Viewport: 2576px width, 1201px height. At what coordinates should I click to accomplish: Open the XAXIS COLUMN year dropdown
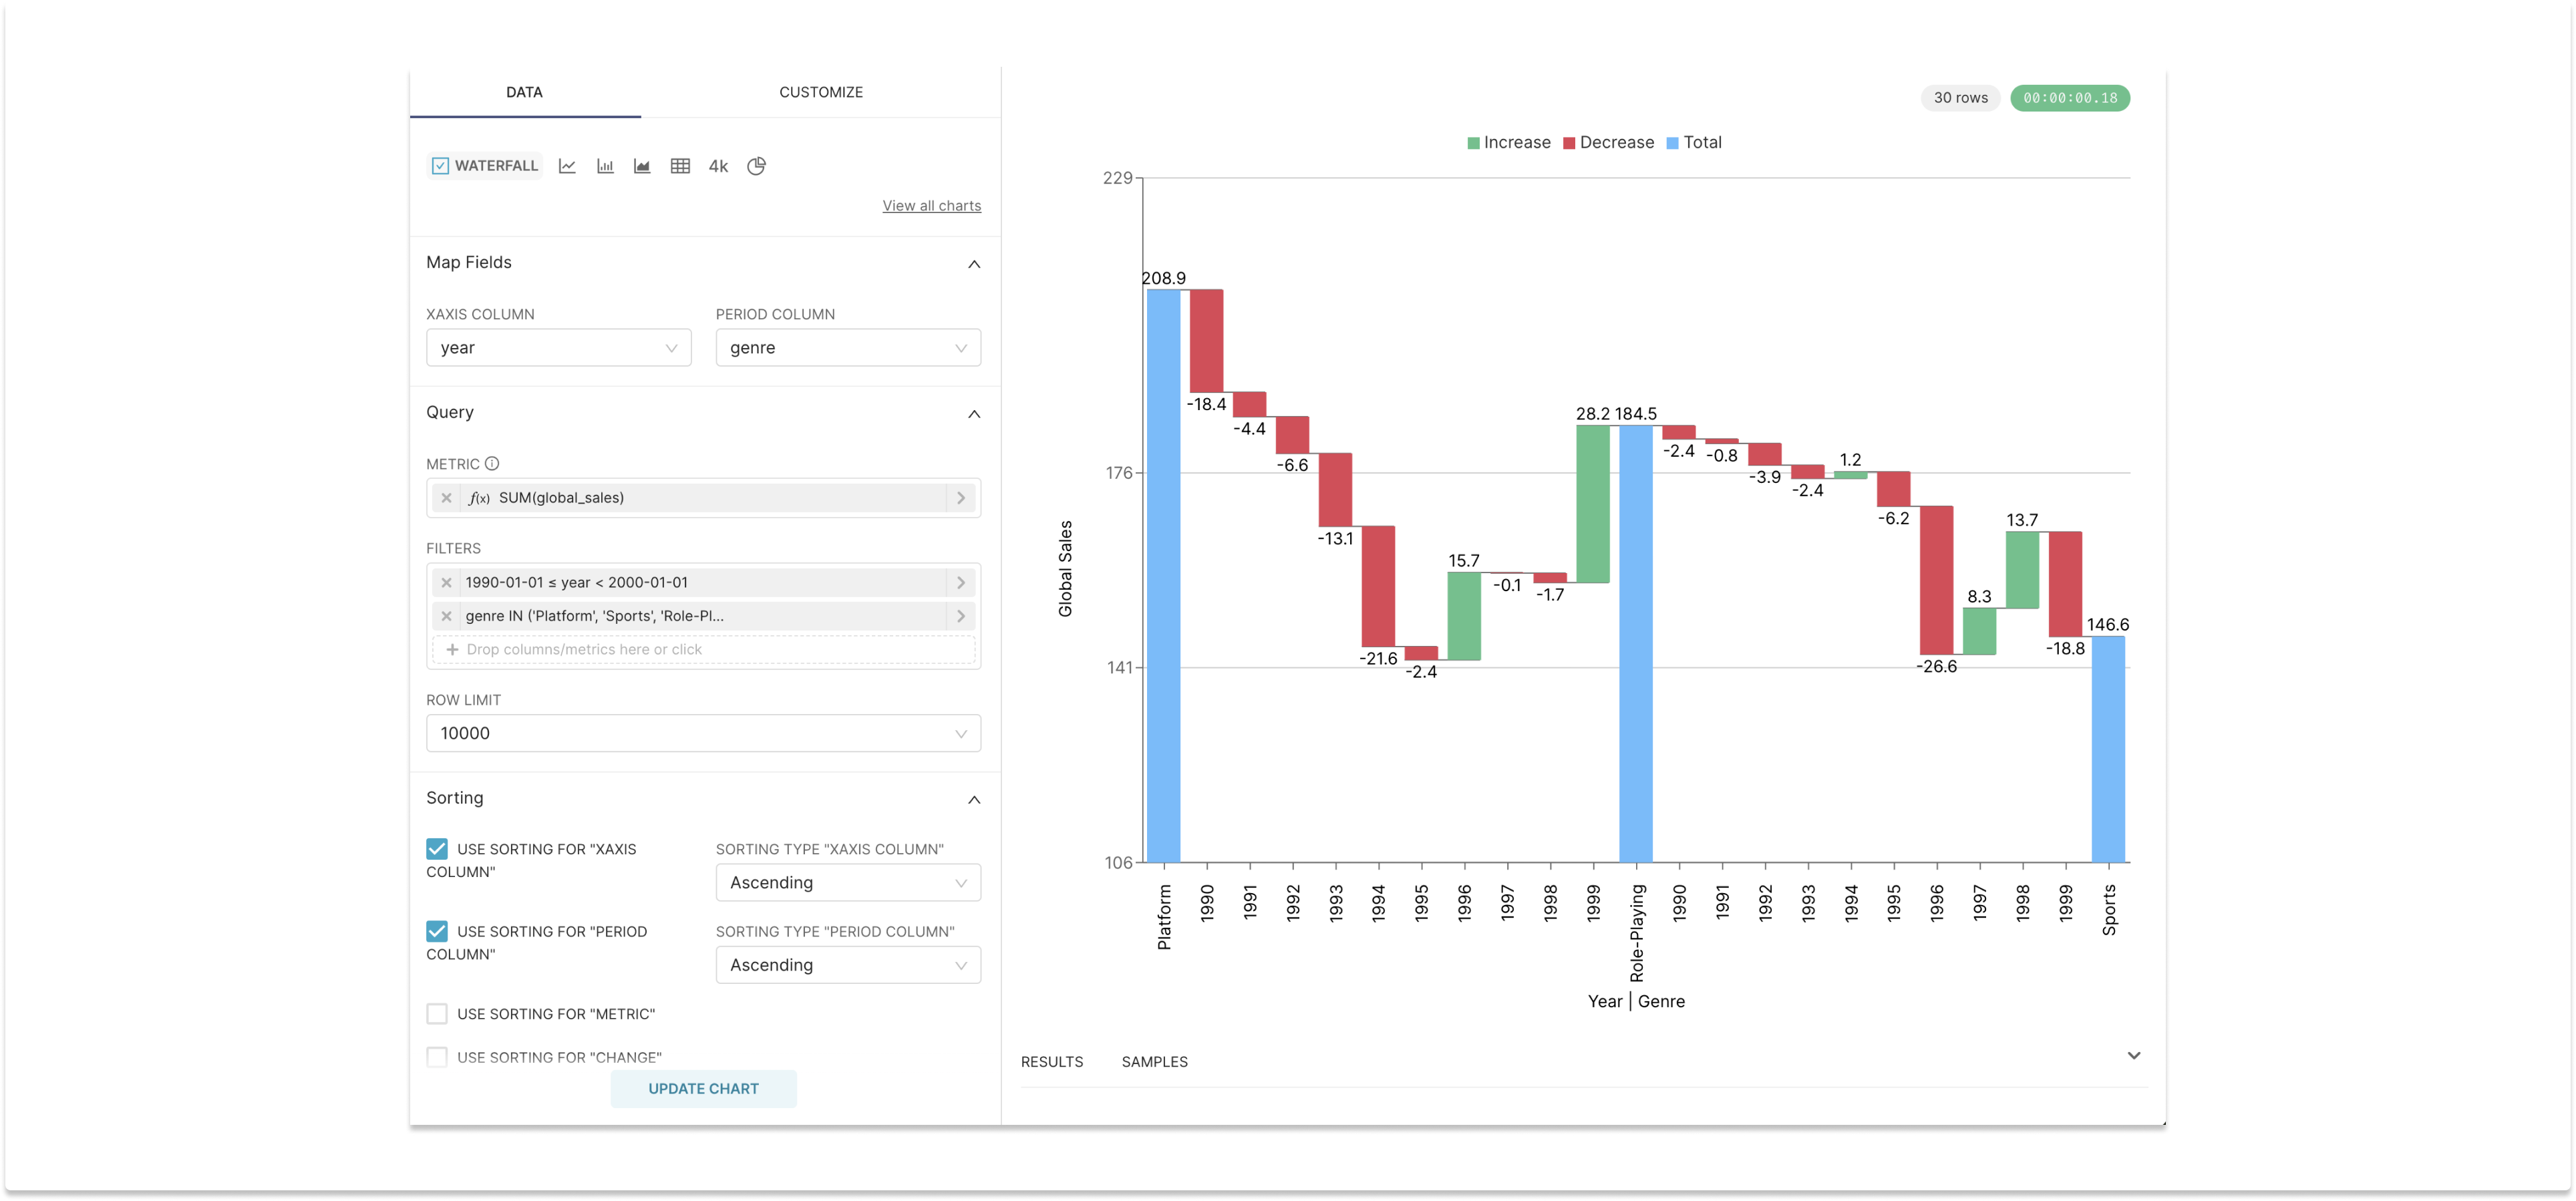click(x=558, y=348)
